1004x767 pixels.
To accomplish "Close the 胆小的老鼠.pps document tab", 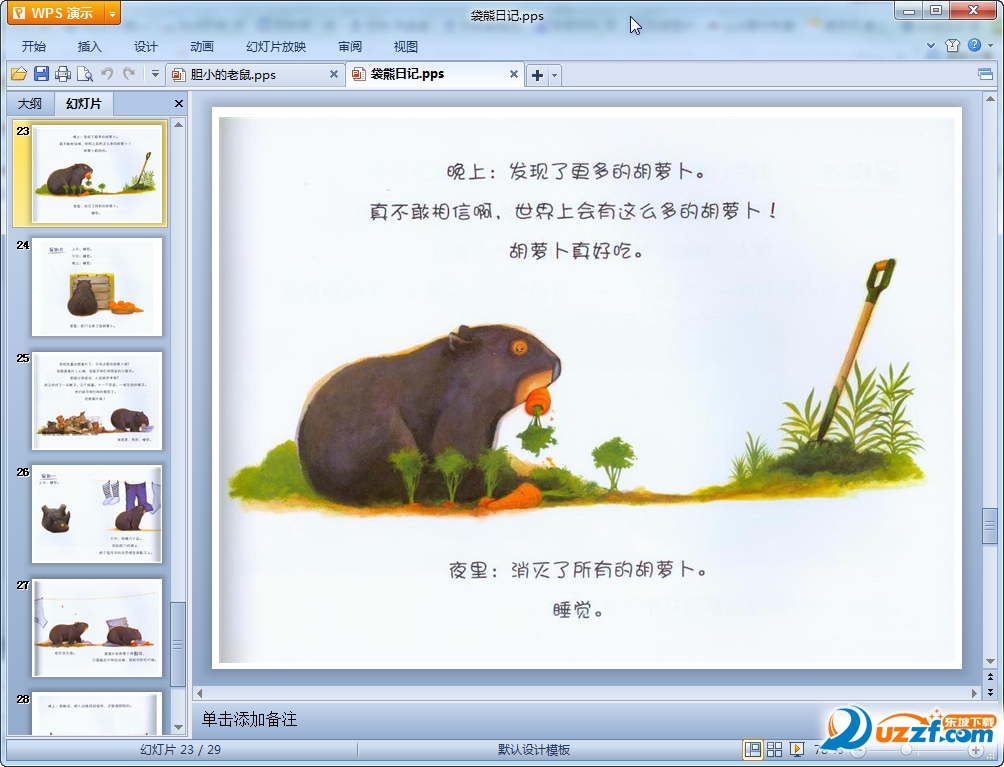I will 334,74.
